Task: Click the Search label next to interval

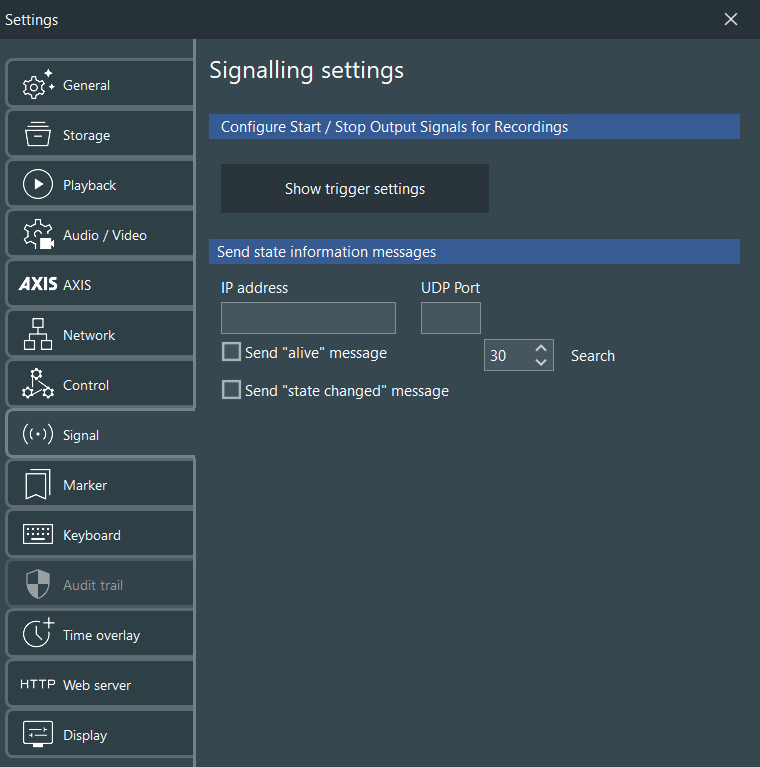Action: [593, 356]
